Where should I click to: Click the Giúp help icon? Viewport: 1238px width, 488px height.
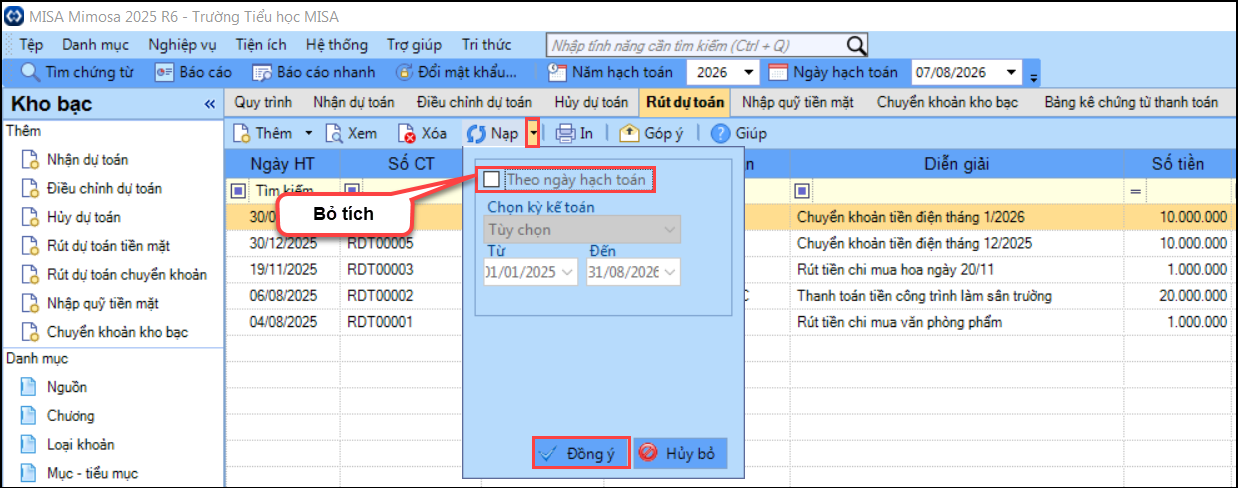720,133
